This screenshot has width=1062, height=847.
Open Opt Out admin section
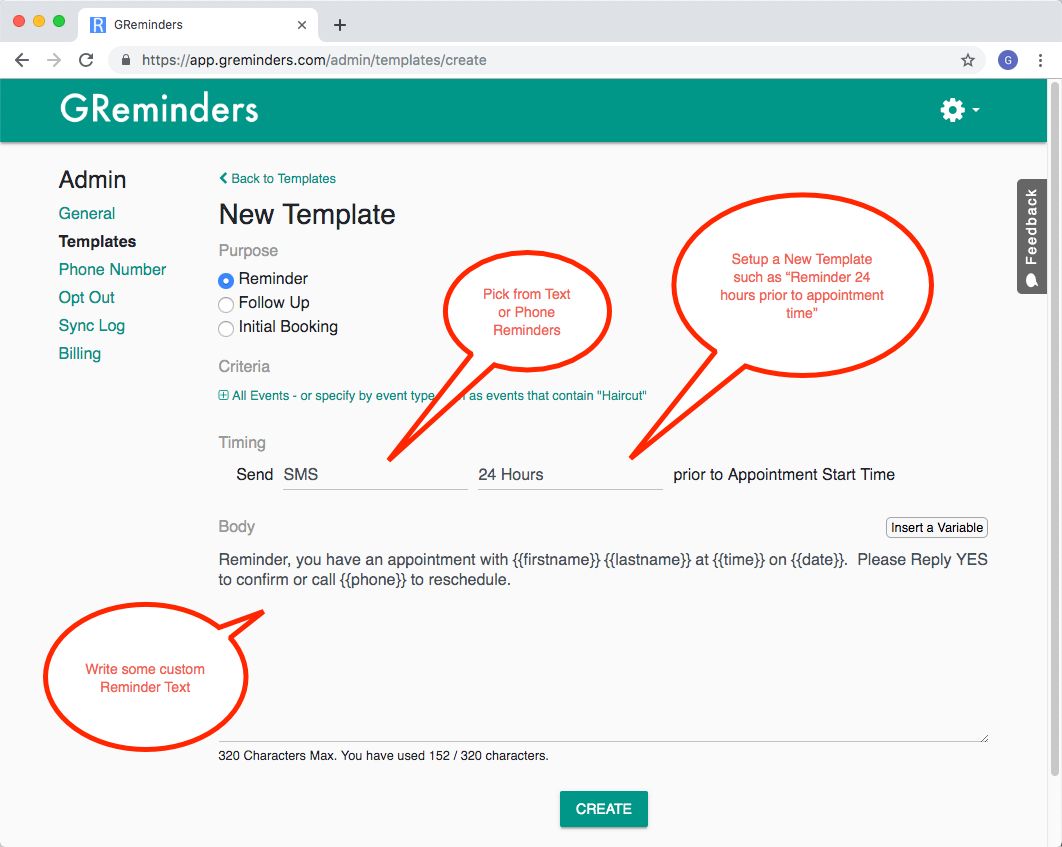(87, 298)
